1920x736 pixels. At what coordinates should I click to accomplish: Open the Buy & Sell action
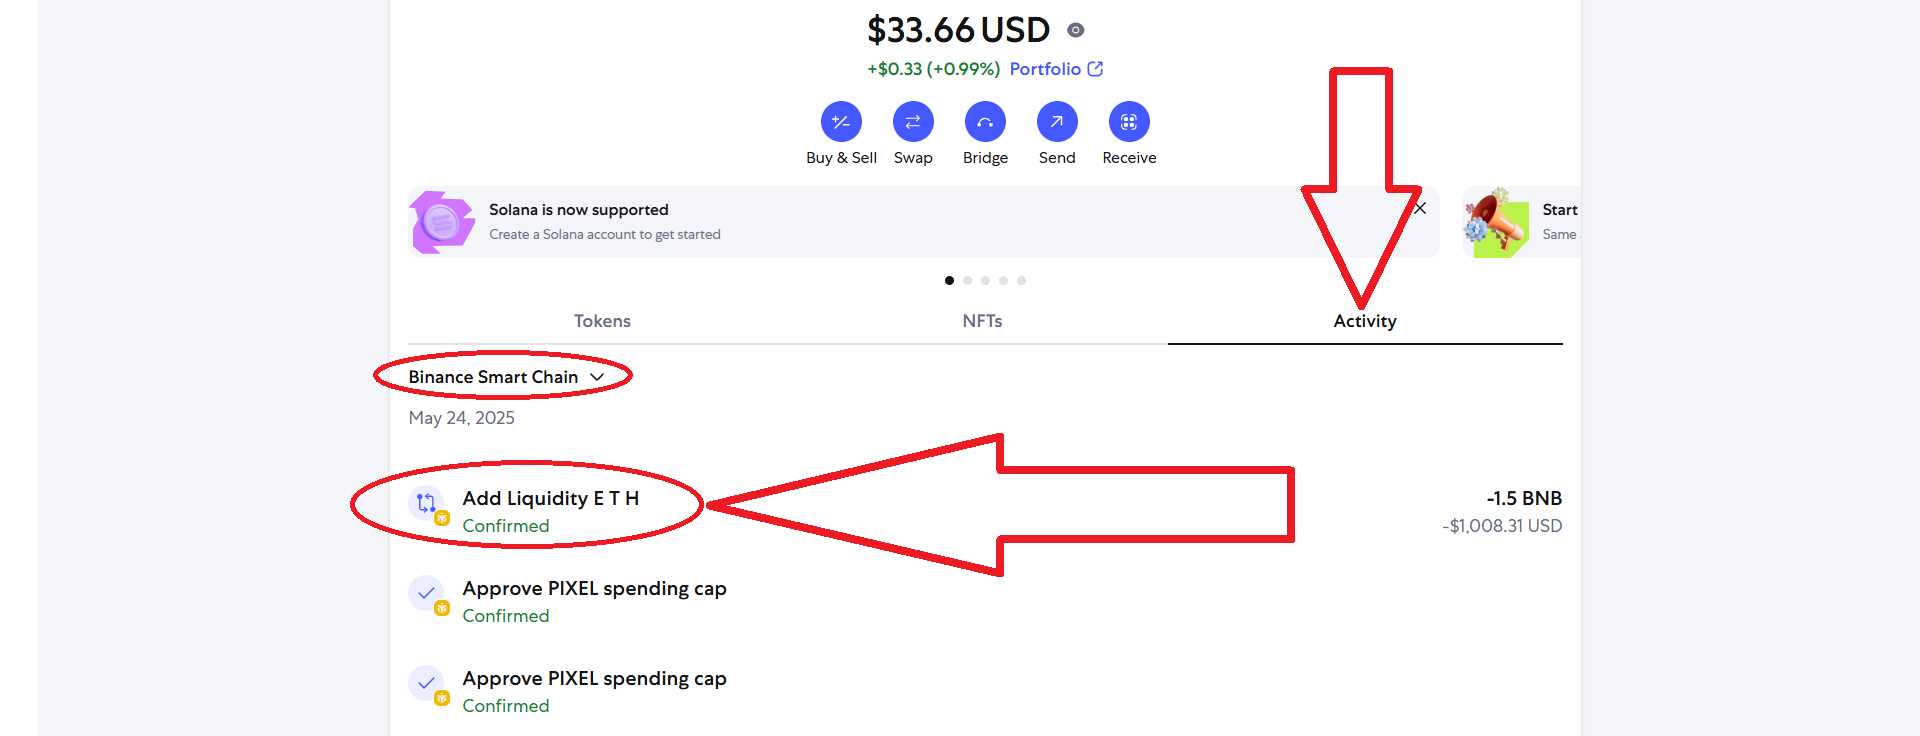[x=841, y=122]
